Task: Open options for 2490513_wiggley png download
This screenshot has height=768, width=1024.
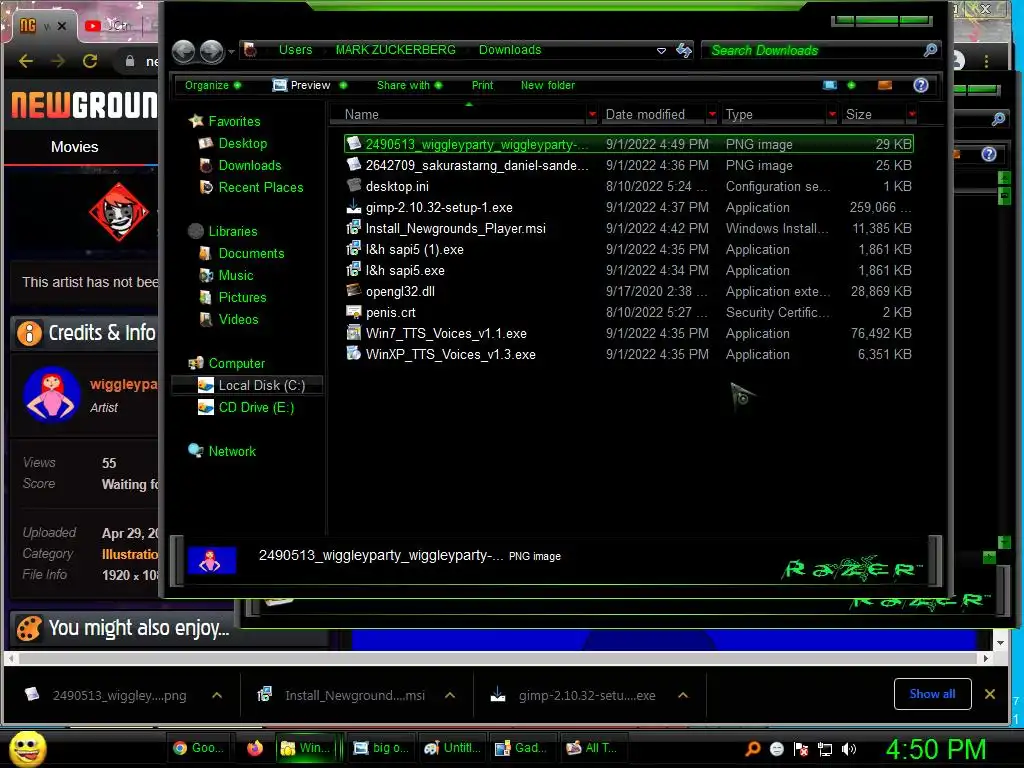Action: coord(217,696)
